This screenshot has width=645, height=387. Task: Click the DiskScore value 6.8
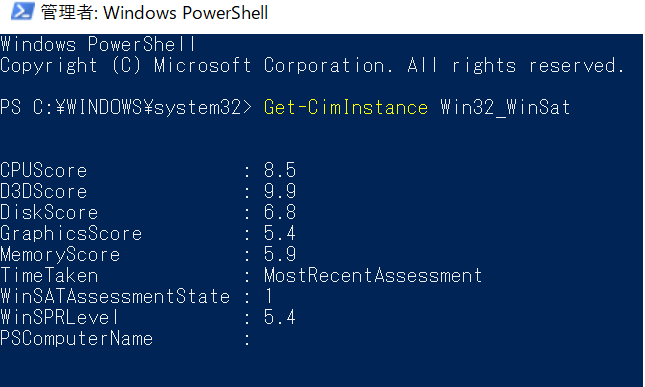coord(280,212)
